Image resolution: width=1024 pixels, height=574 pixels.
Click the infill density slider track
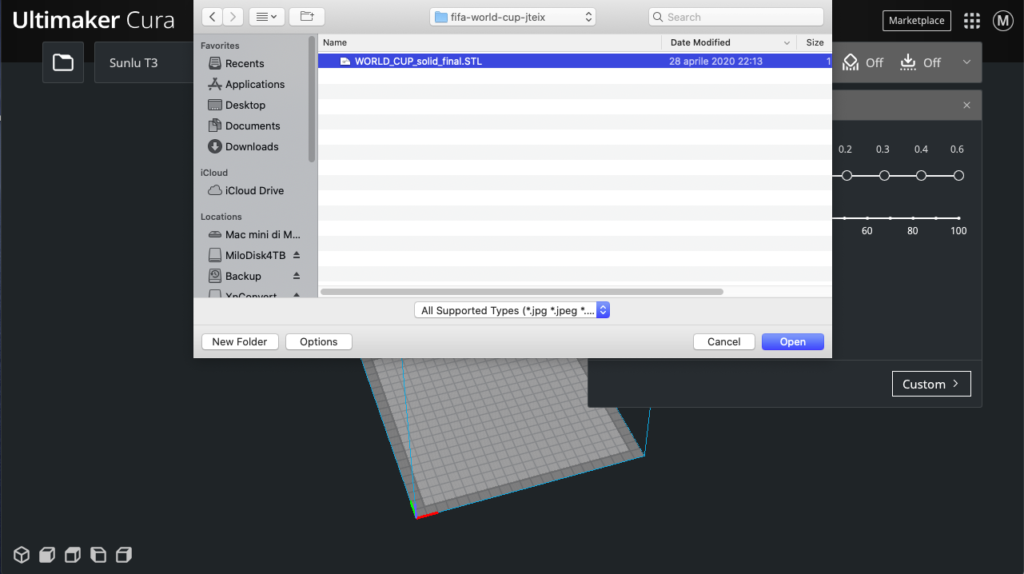(896, 218)
